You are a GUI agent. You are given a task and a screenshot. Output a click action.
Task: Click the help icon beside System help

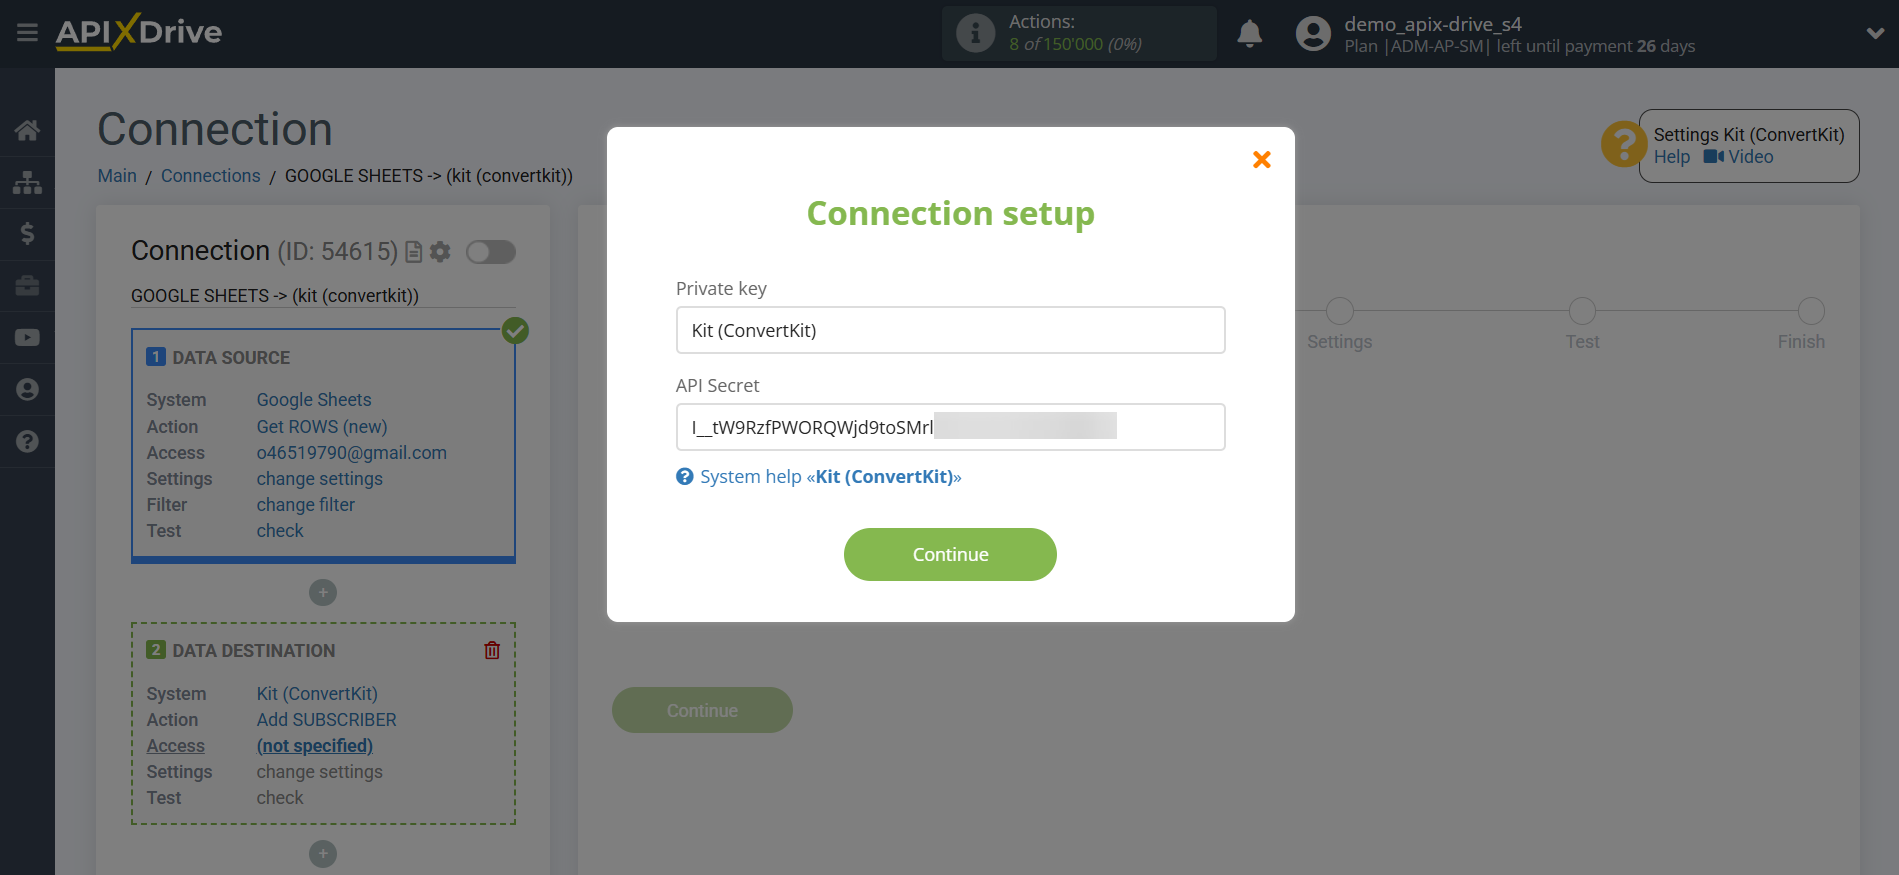[x=685, y=477]
